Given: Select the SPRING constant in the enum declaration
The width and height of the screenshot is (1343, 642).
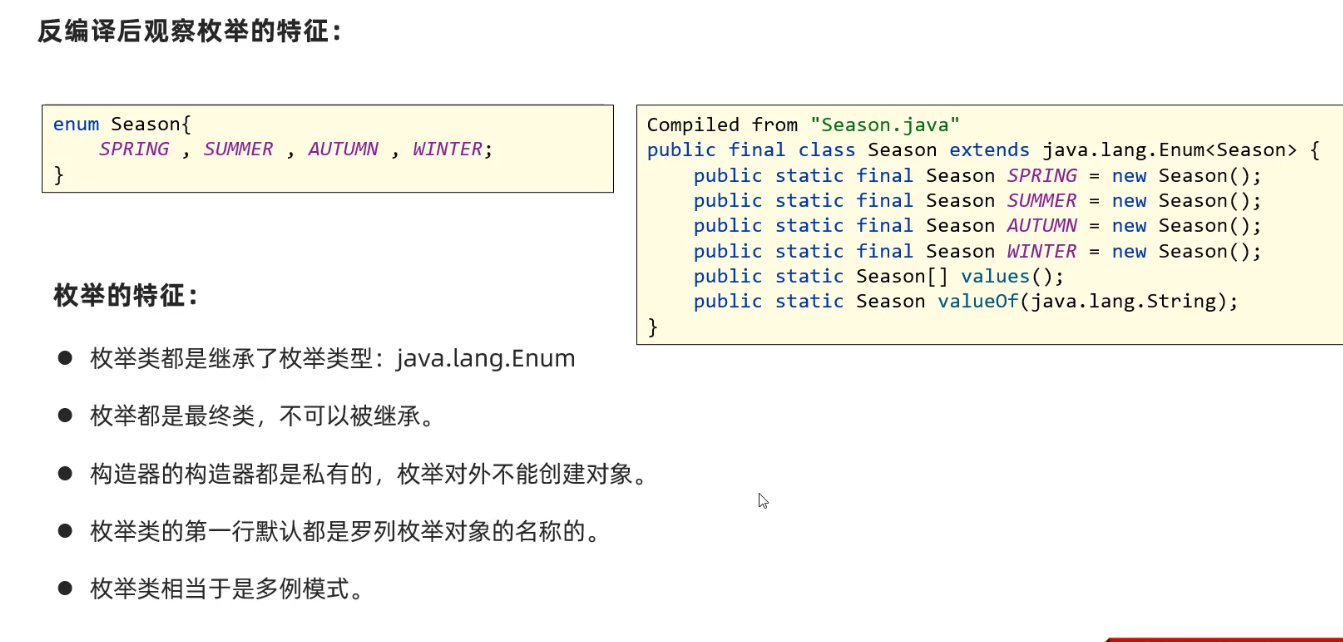Looking at the screenshot, I should (x=134, y=149).
